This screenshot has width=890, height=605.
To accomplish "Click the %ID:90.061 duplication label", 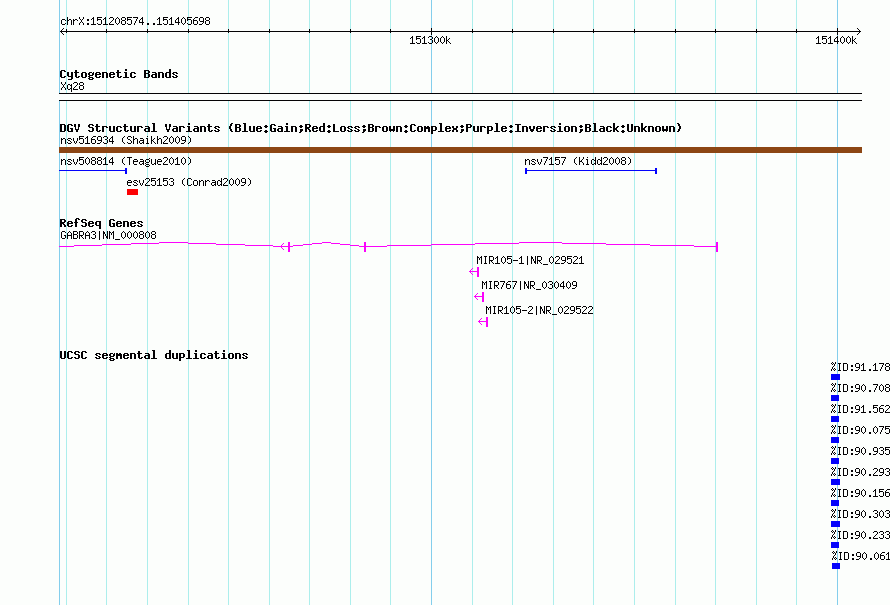I will click(x=861, y=556).
